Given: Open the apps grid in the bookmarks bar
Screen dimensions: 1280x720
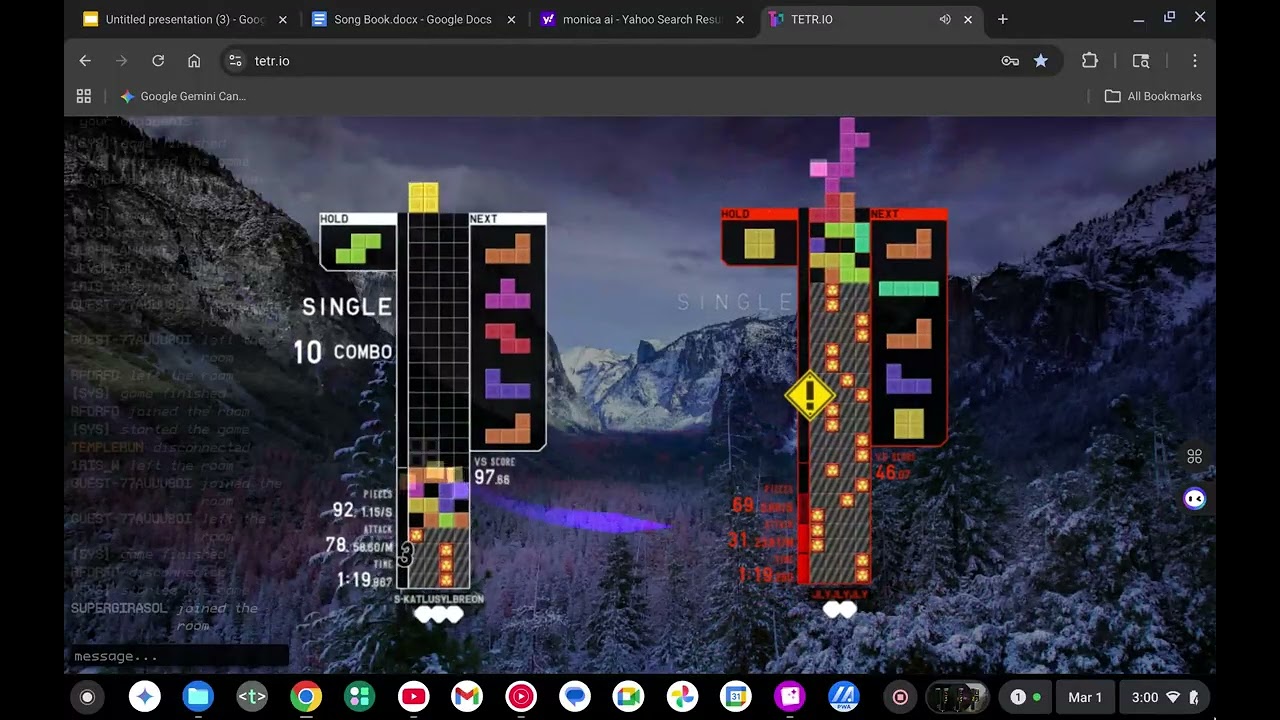Looking at the screenshot, I should coord(84,96).
